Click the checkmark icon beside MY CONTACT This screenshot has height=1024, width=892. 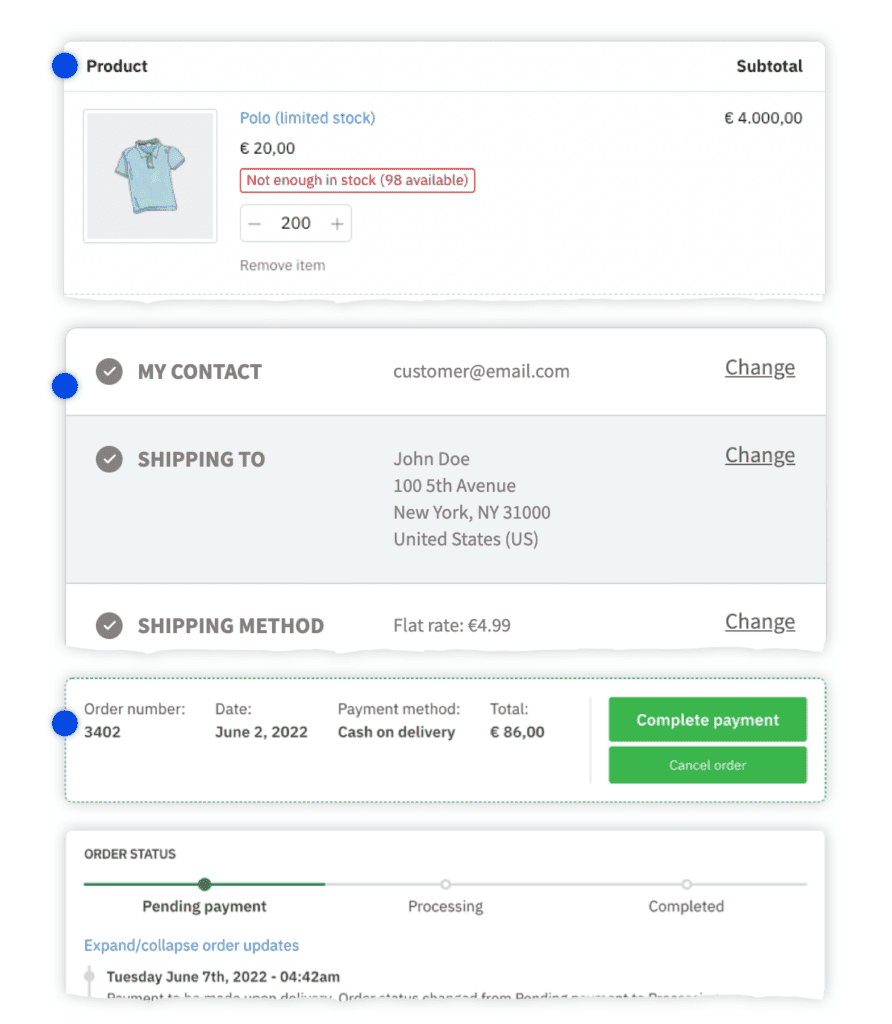pos(109,371)
